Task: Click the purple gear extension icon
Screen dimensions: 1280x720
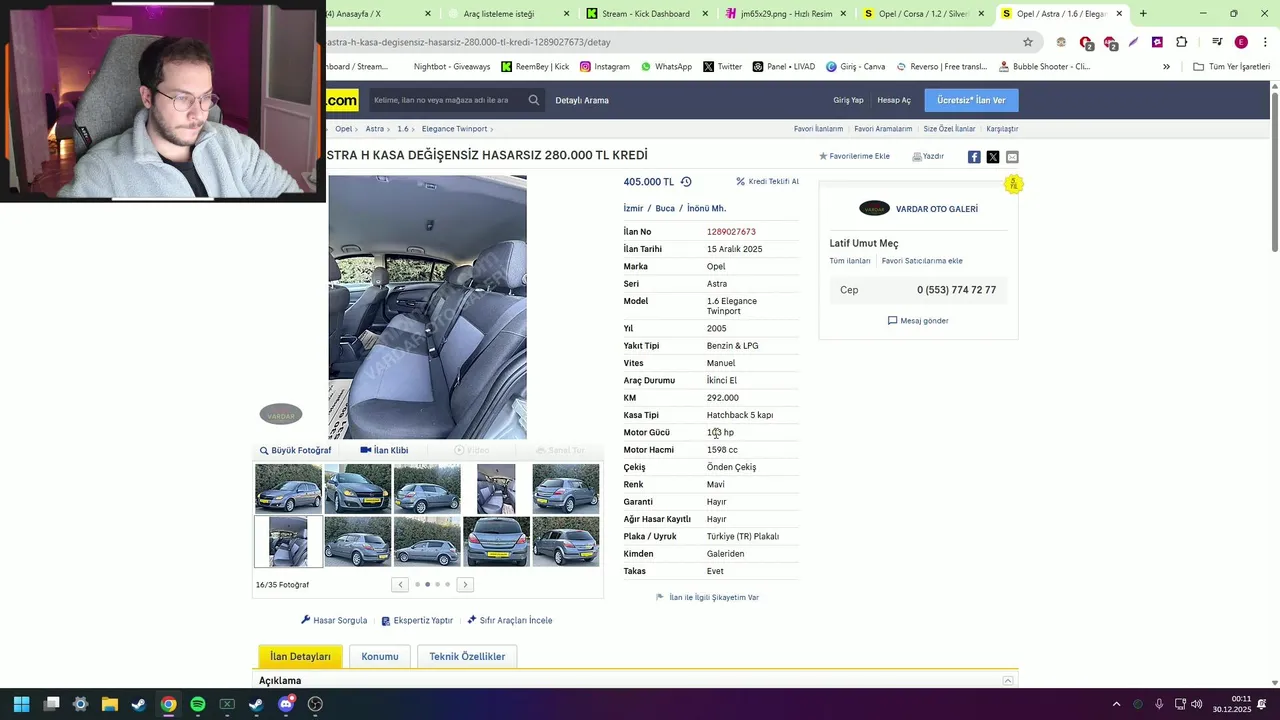Action: [1157, 42]
